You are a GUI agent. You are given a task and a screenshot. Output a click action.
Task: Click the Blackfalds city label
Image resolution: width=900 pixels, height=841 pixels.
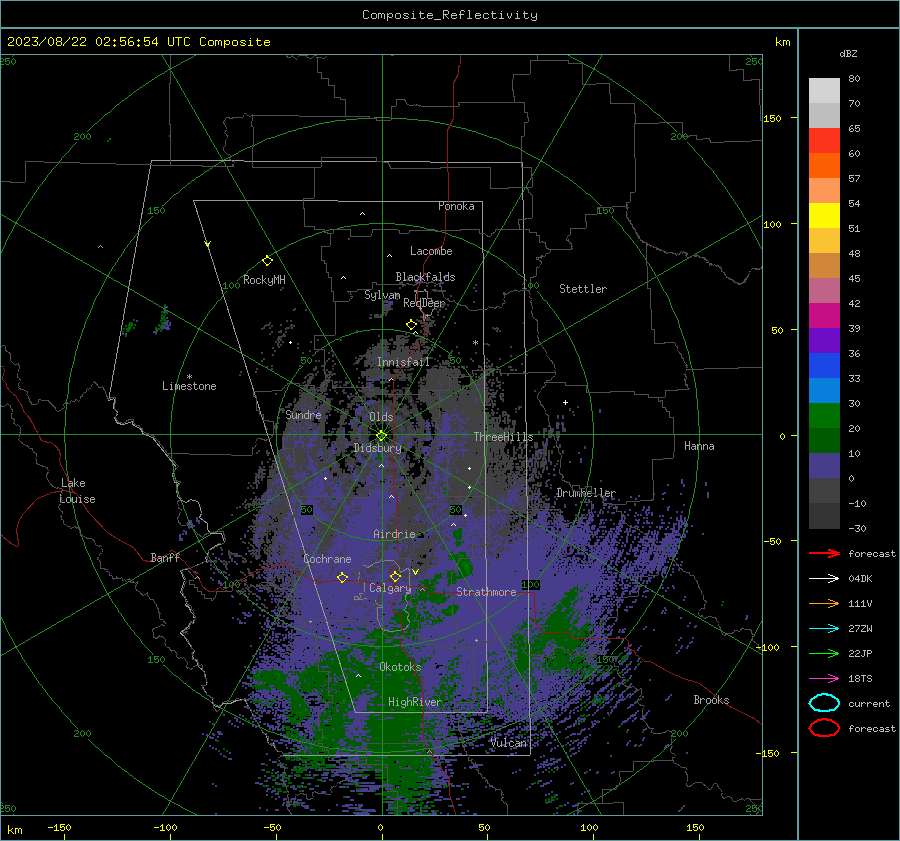pyautogui.click(x=425, y=277)
